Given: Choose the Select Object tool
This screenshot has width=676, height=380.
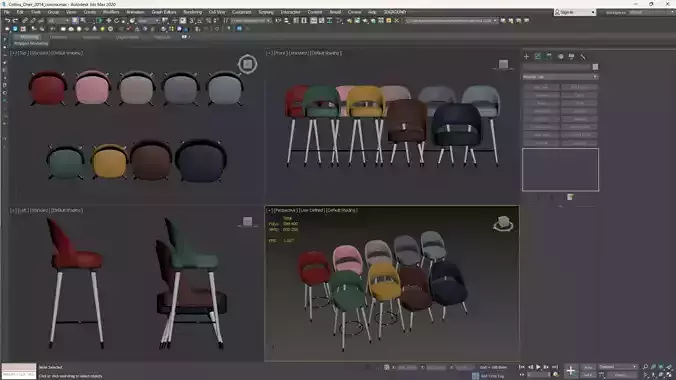Looking at the screenshot, I should 75,20.
